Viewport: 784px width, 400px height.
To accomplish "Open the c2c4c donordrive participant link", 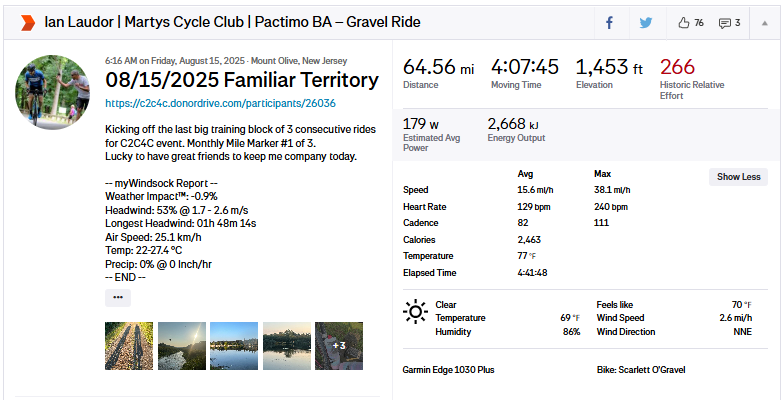I will pyautogui.click(x=219, y=103).
